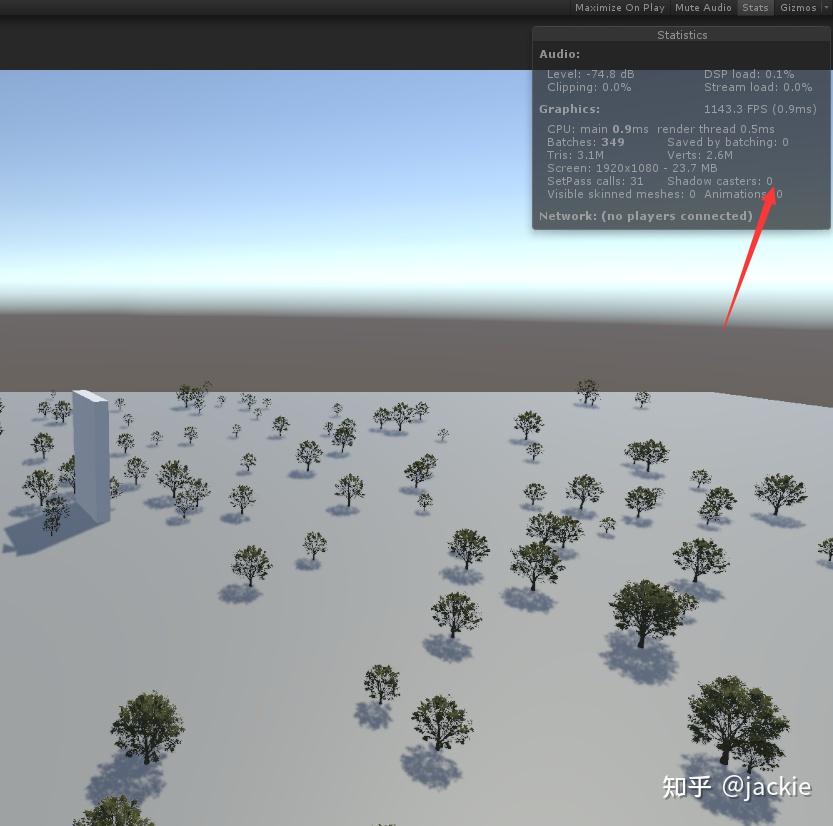Select the 'Verts: 2.6M' statistic
The height and width of the screenshot is (826, 833).
tap(700, 155)
